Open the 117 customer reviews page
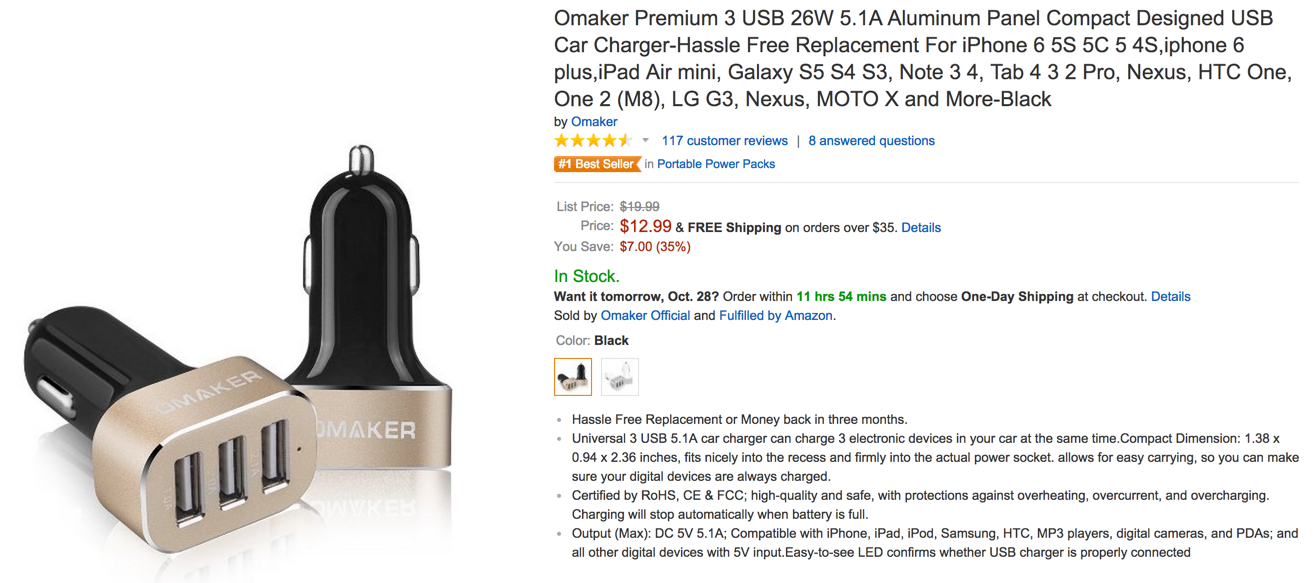This screenshot has width=1313, height=583. coord(724,140)
